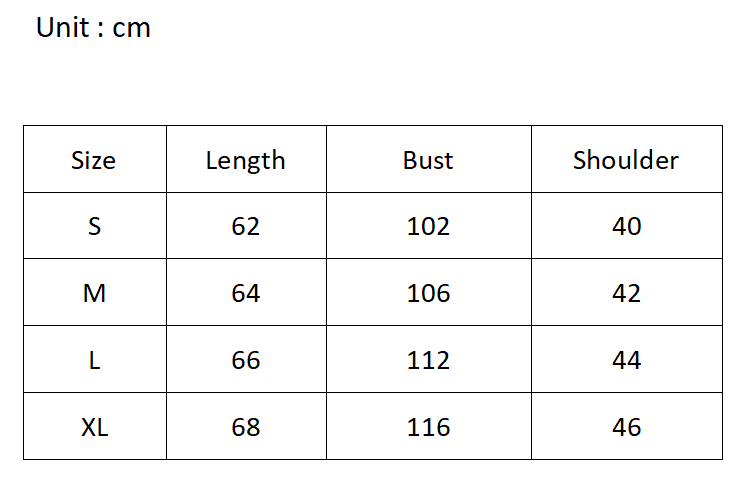This screenshot has height=481, width=746.
Task: Click the Length column header
Action: coord(245,160)
